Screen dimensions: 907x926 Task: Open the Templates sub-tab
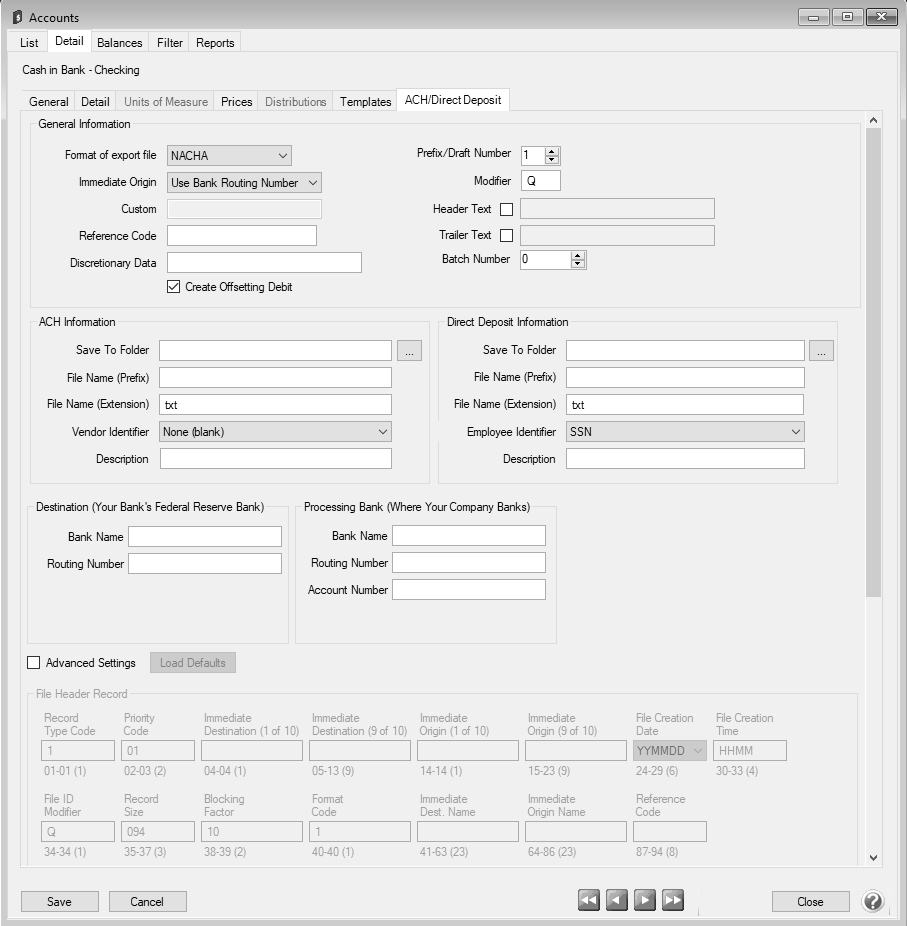pos(365,102)
